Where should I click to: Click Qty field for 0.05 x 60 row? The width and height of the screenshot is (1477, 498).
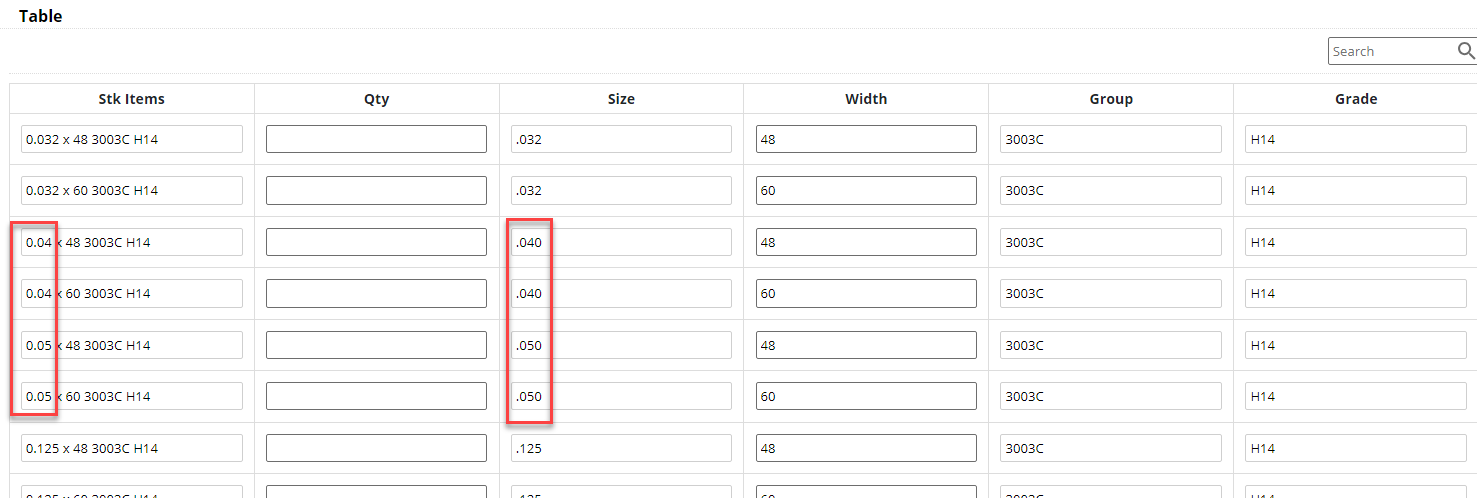point(376,396)
